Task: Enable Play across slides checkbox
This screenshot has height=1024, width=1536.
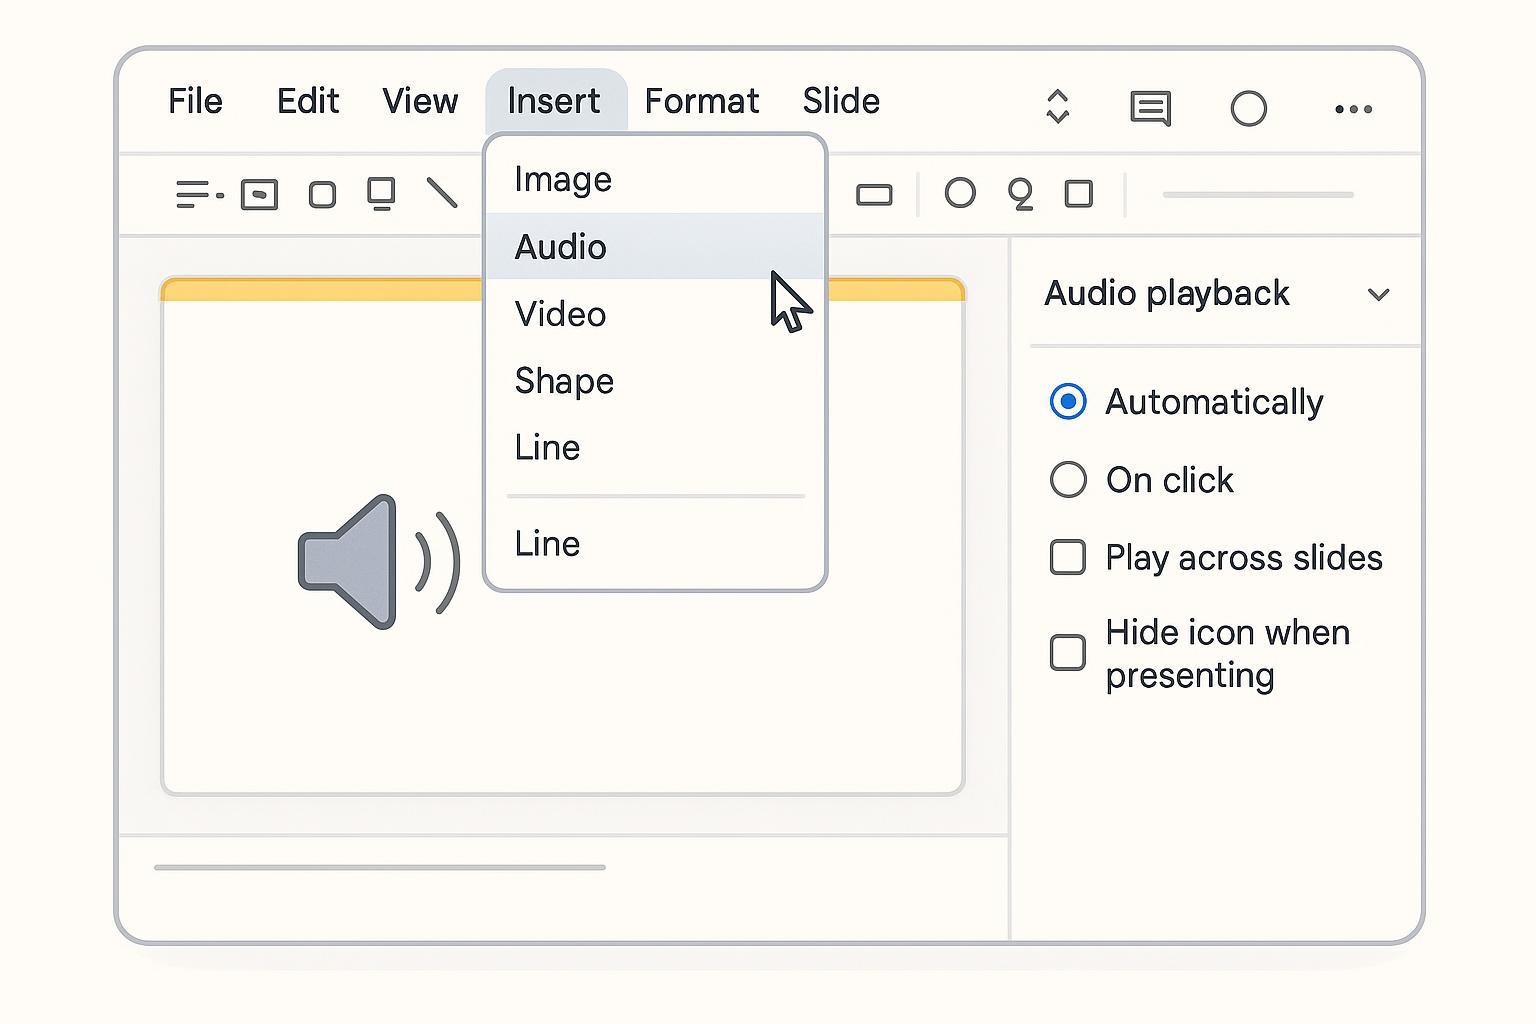Action: tap(1068, 557)
